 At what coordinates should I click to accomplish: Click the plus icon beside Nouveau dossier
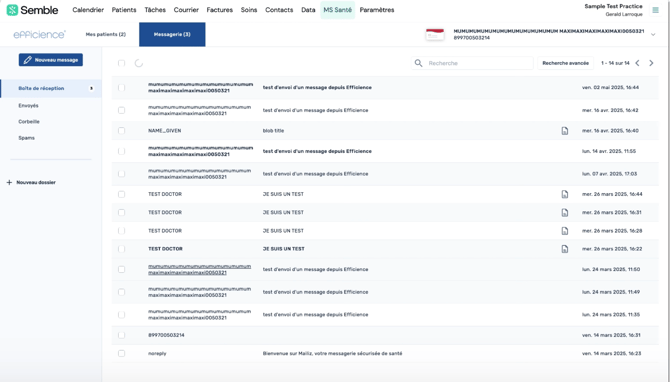tap(9, 182)
